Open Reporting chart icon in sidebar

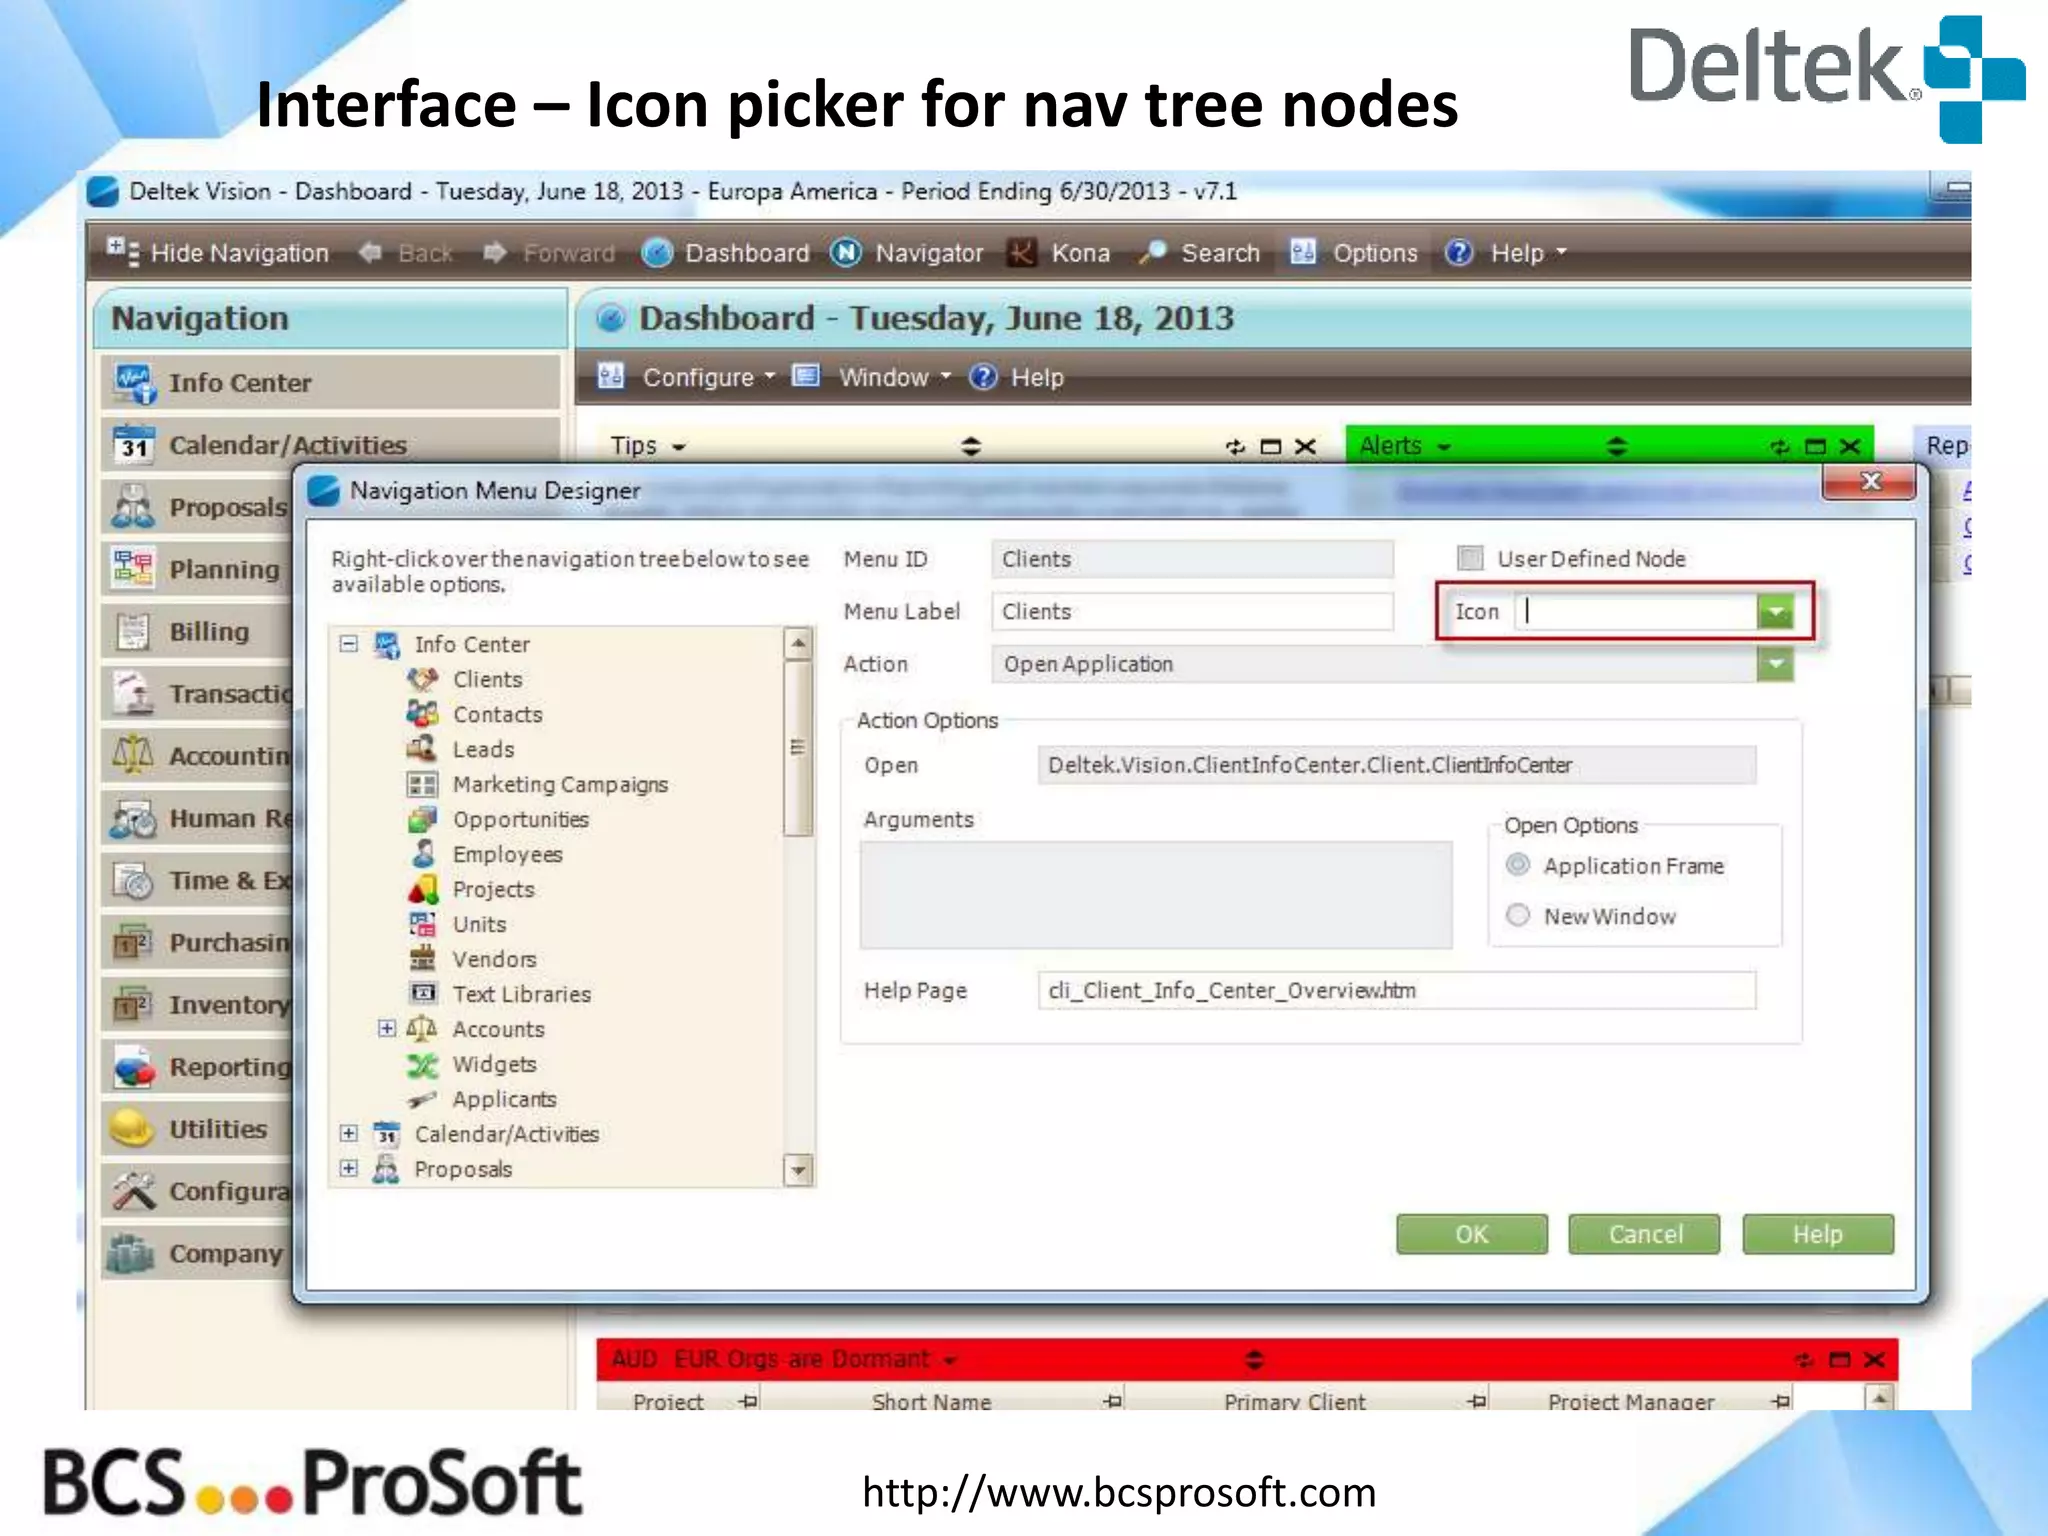click(x=133, y=1067)
